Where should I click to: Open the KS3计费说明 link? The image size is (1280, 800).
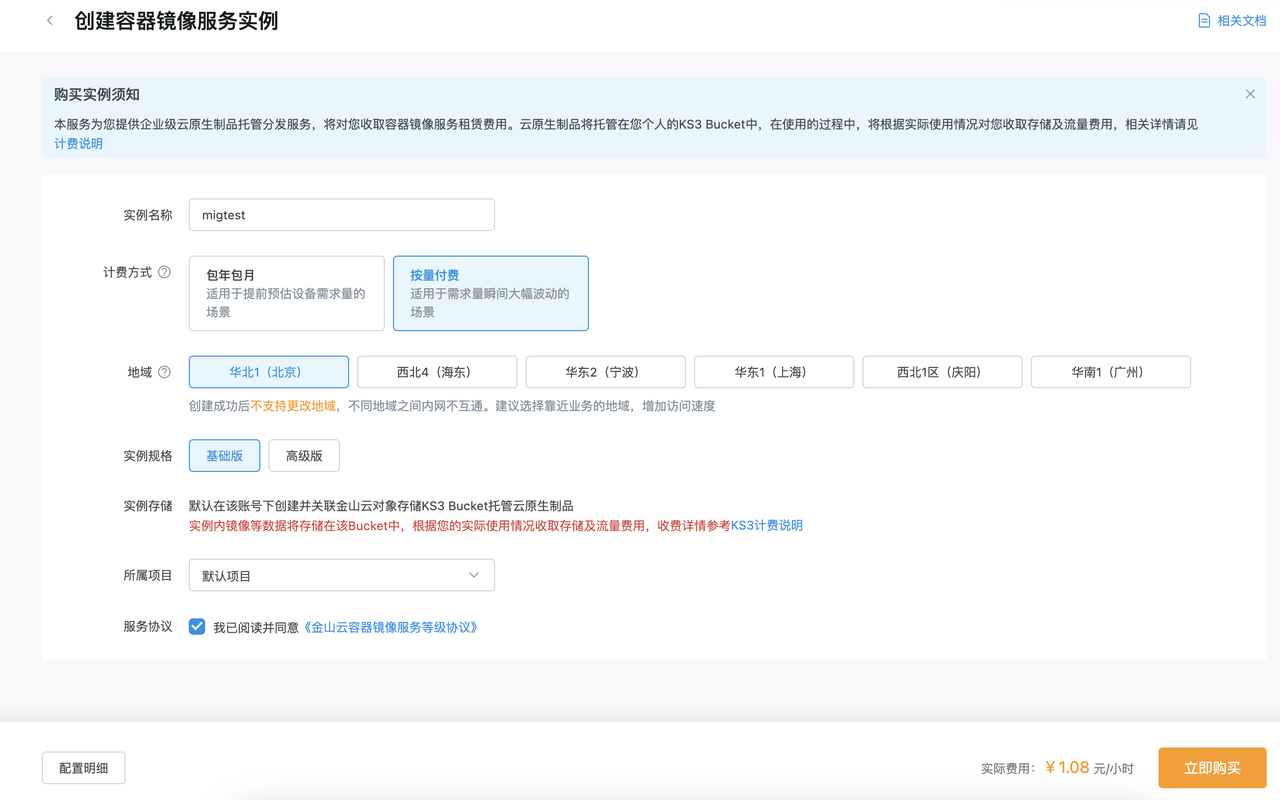point(766,526)
